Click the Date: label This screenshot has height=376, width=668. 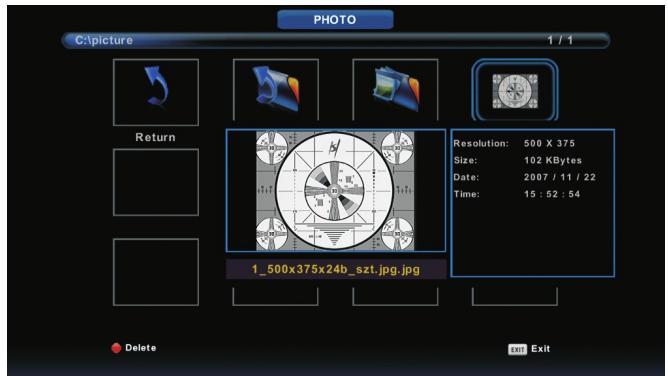click(466, 177)
